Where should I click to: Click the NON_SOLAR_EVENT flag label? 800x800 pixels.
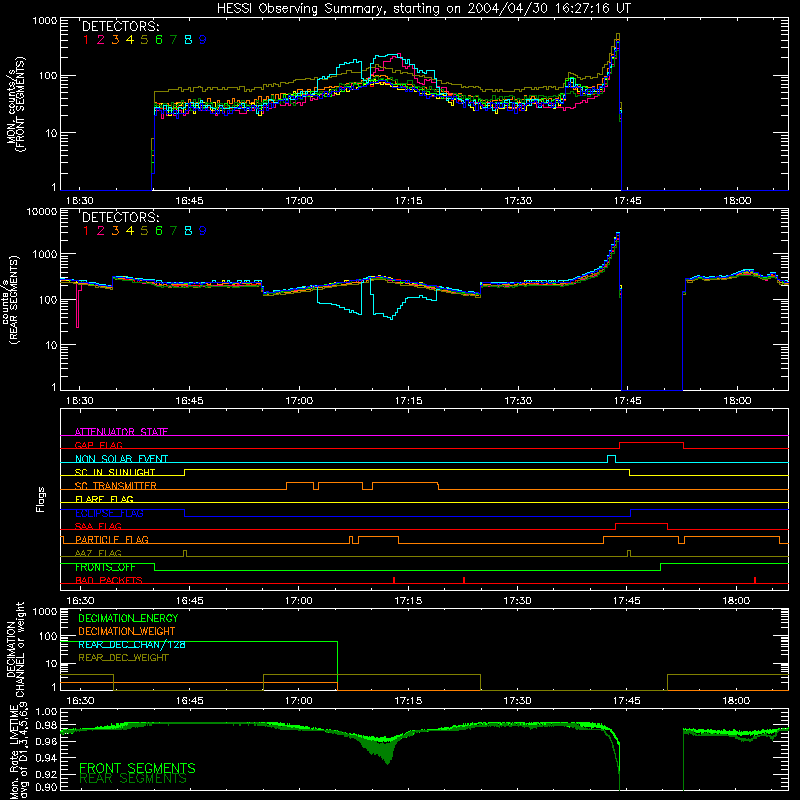click(121, 459)
